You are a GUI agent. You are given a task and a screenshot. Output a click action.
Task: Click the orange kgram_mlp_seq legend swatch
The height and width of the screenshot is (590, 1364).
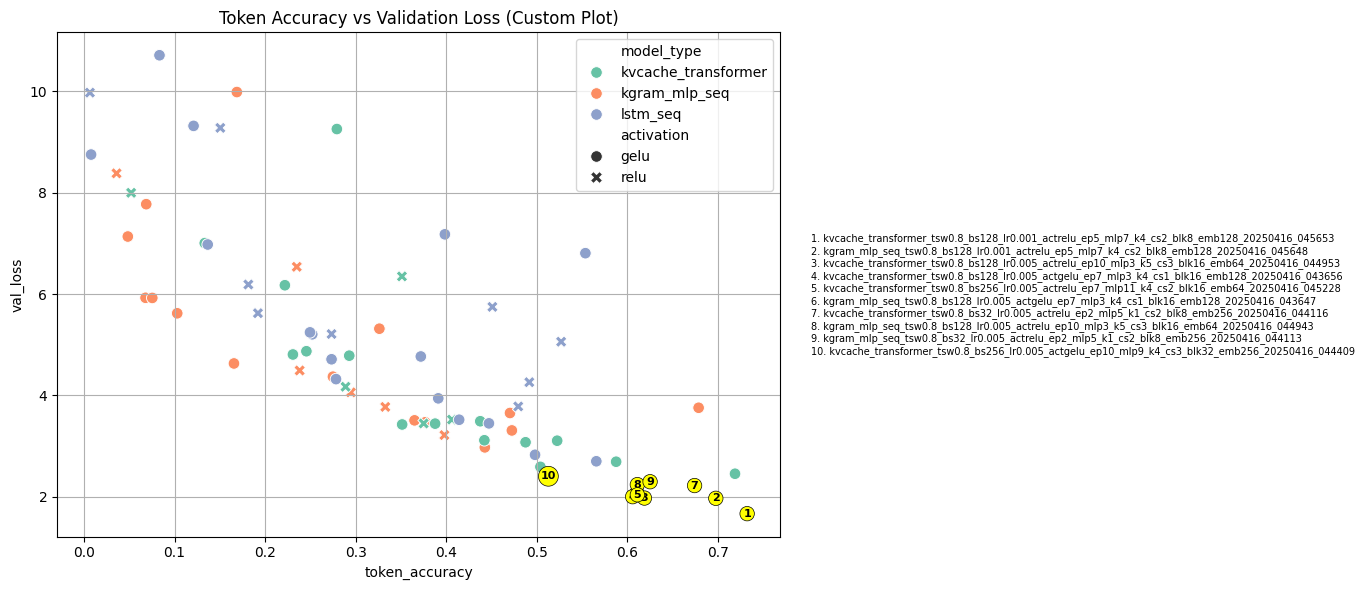pyautogui.click(x=597, y=93)
